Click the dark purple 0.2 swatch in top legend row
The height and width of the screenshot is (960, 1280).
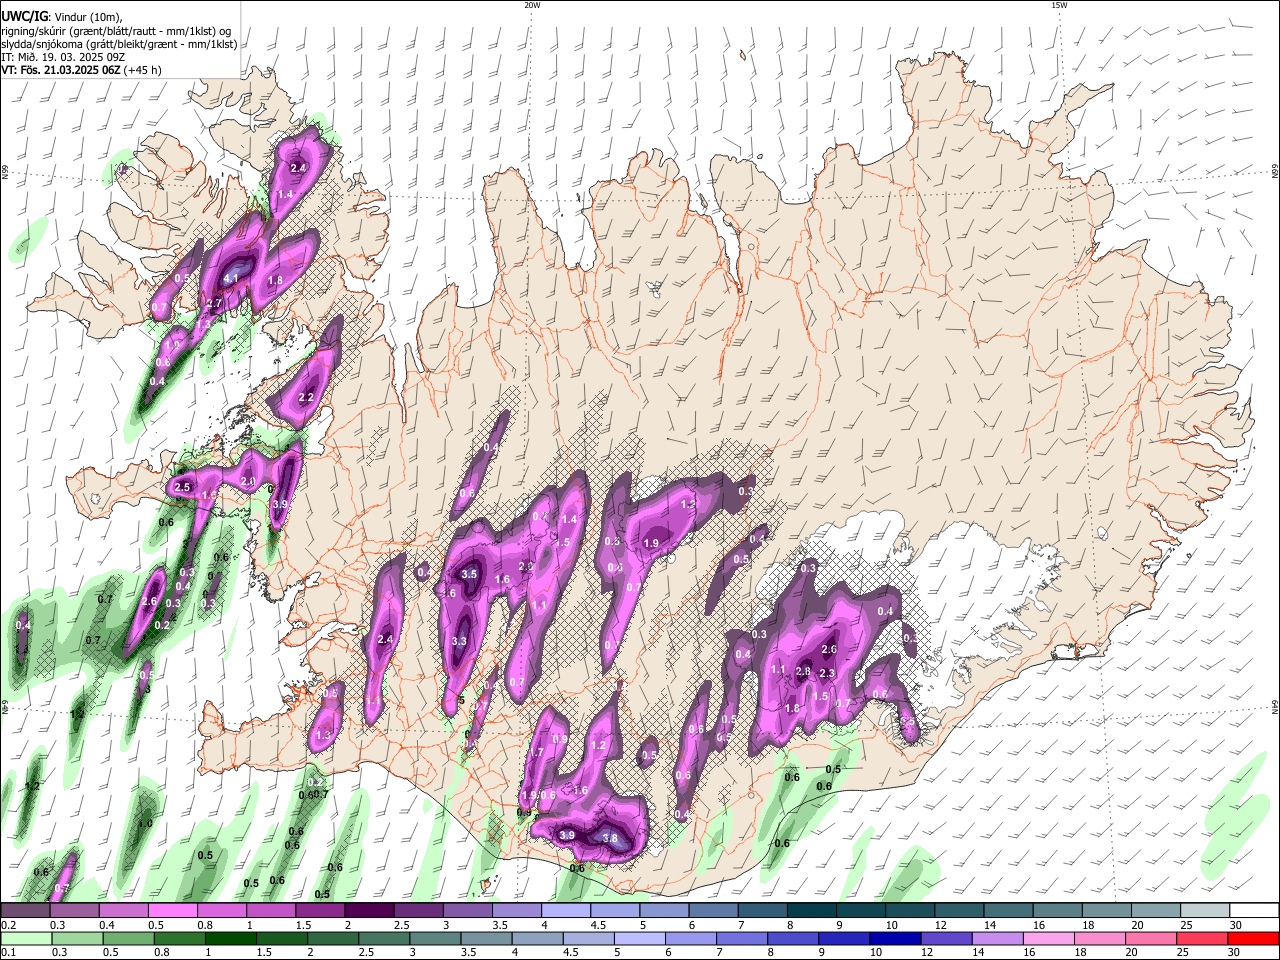(25, 911)
